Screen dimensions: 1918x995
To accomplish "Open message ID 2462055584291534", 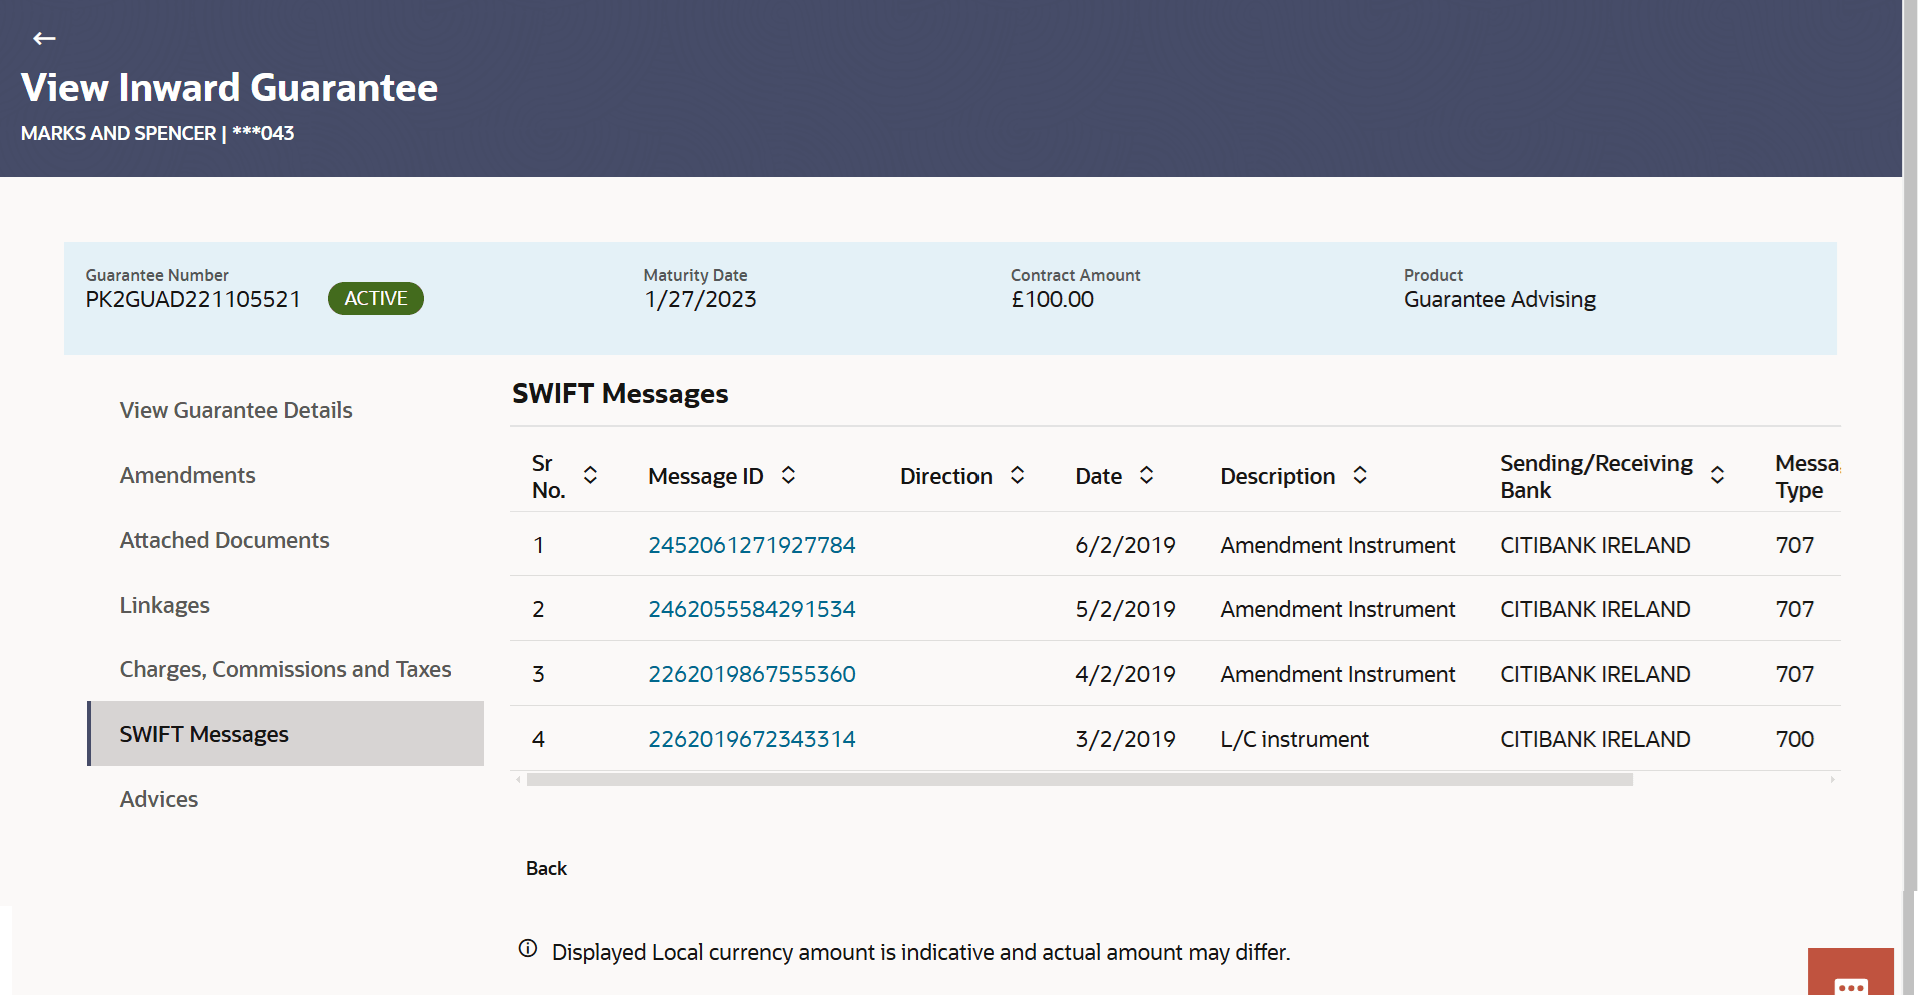I will (x=751, y=609).
